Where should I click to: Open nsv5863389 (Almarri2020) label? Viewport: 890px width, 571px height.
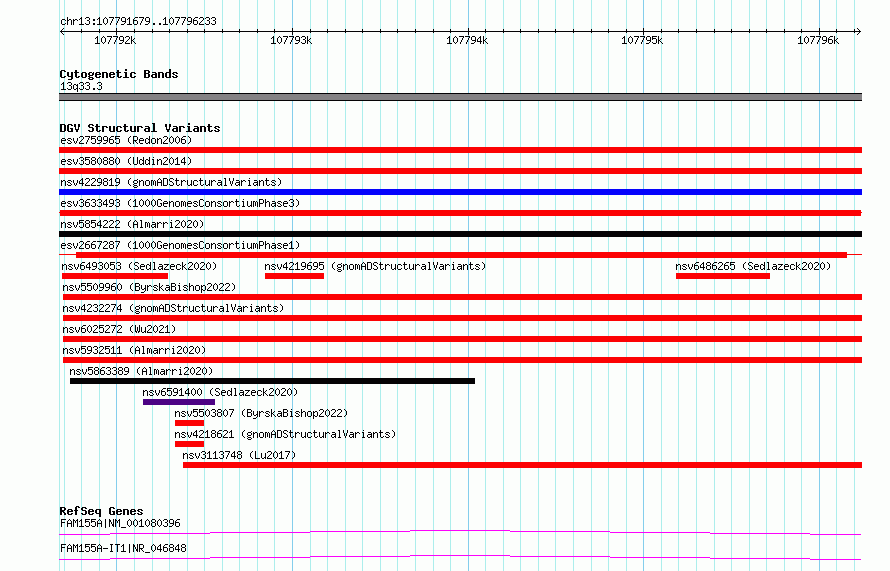(141, 371)
